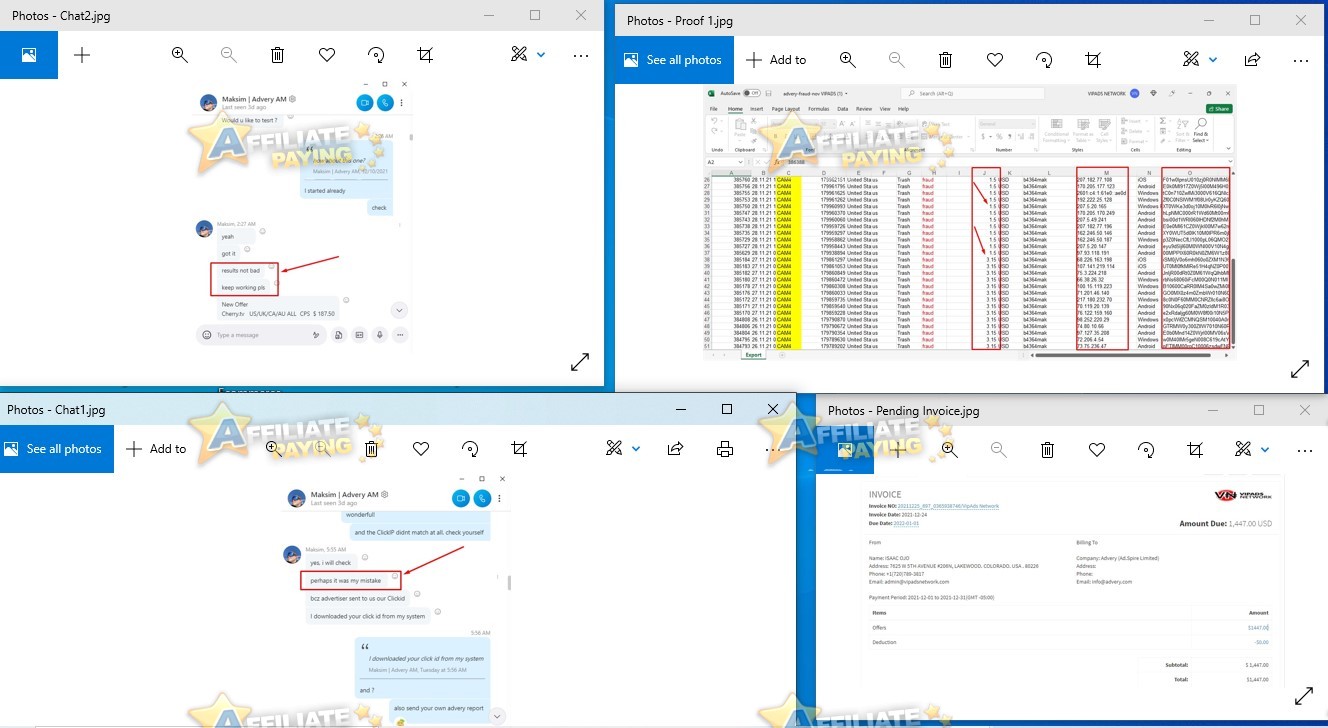Favorite the Pending Invoice.jpg photo with the heart
1328x728 pixels.
click(1097, 450)
